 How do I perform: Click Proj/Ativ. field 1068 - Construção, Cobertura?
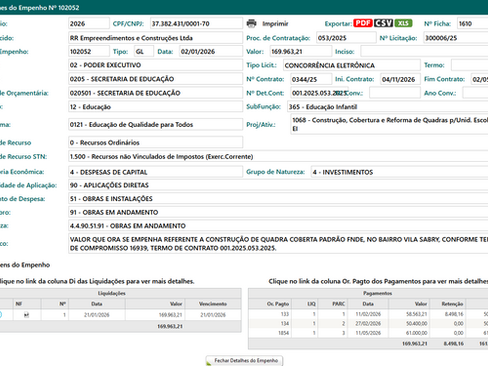(x=389, y=124)
